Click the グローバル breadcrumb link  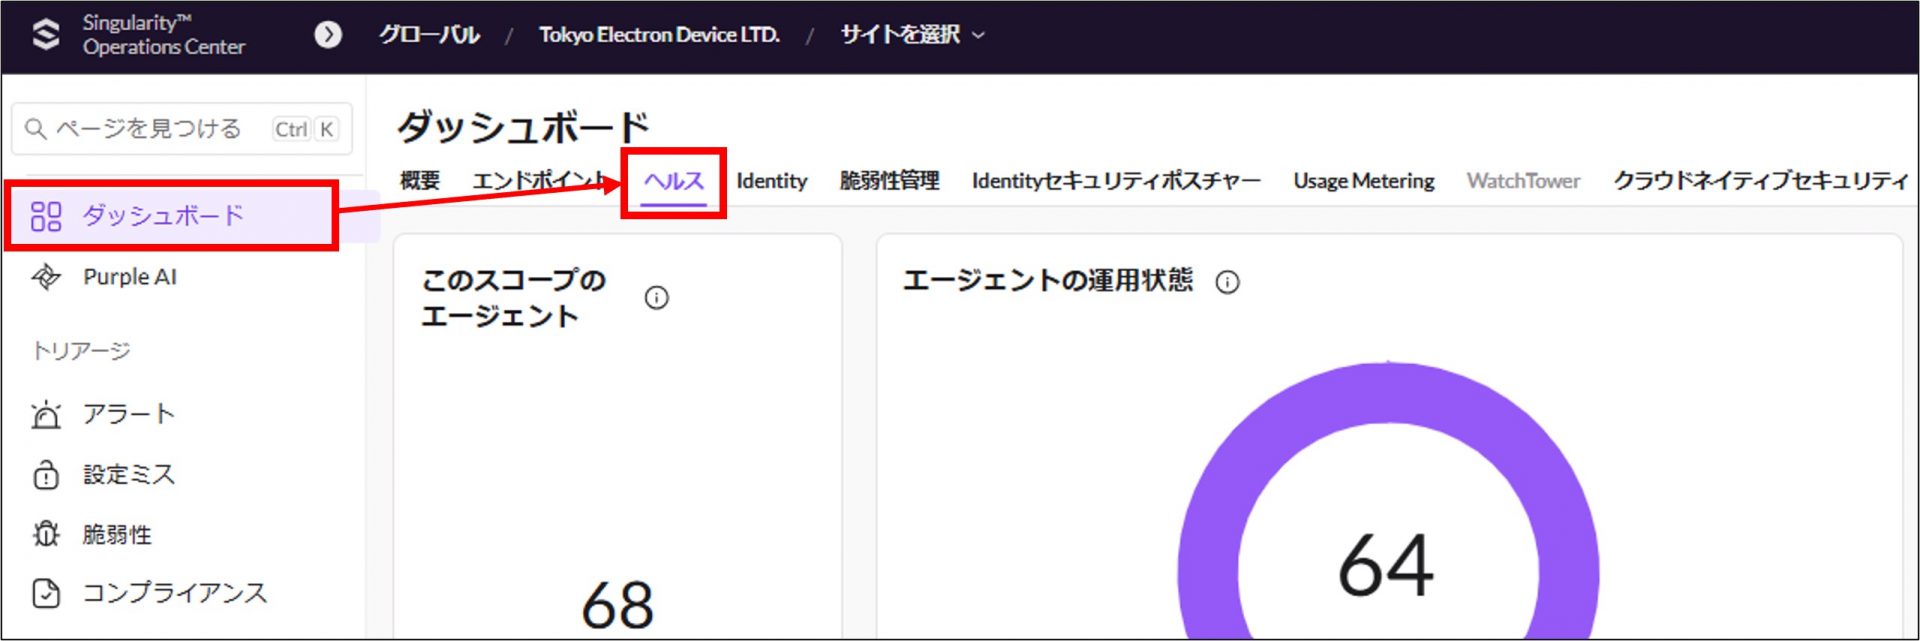[429, 35]
